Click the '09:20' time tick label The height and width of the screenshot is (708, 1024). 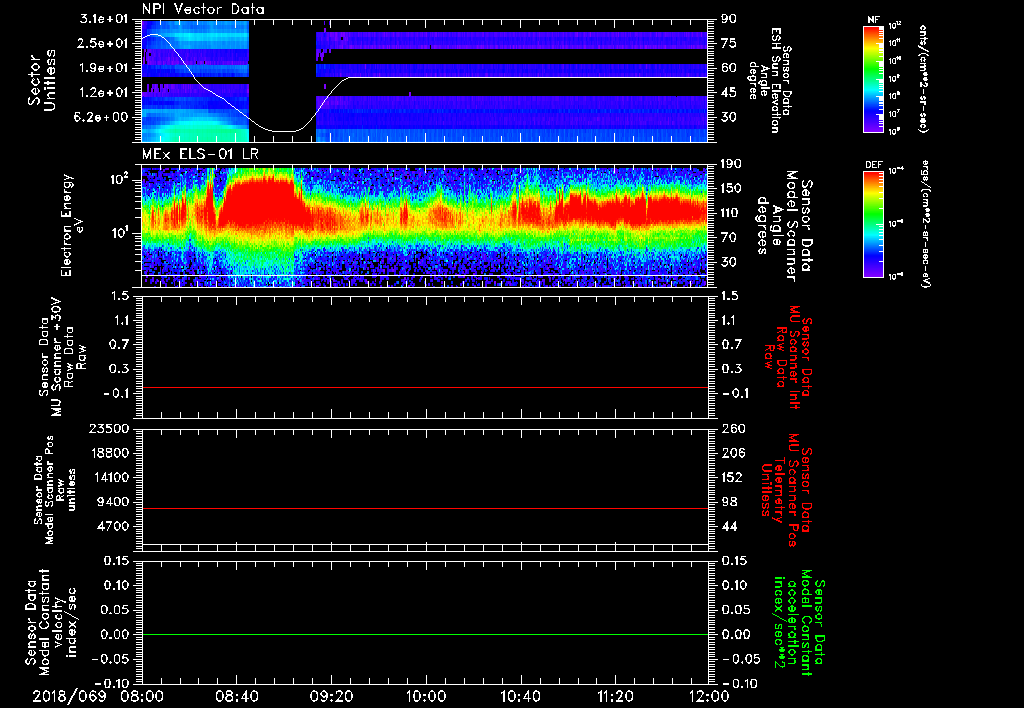tap(332, 696)
